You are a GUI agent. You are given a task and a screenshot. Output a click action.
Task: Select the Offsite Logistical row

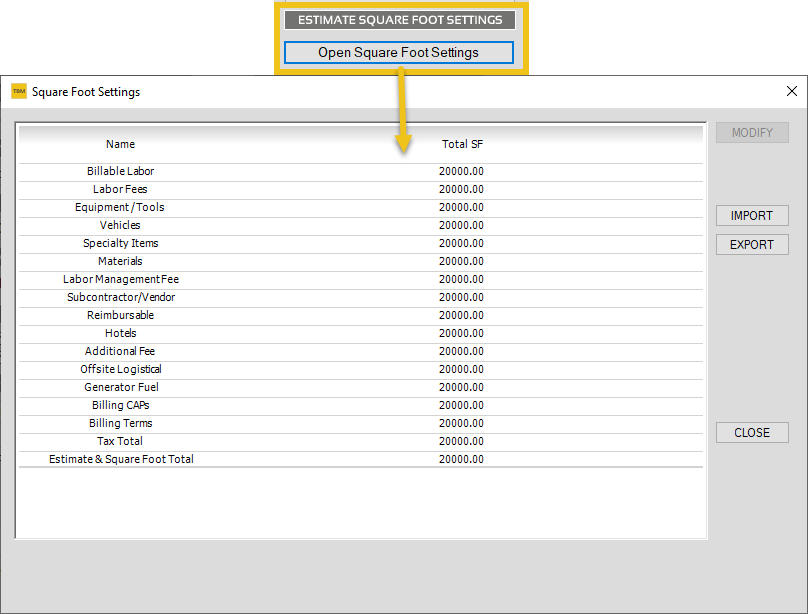tap(361, 370)
